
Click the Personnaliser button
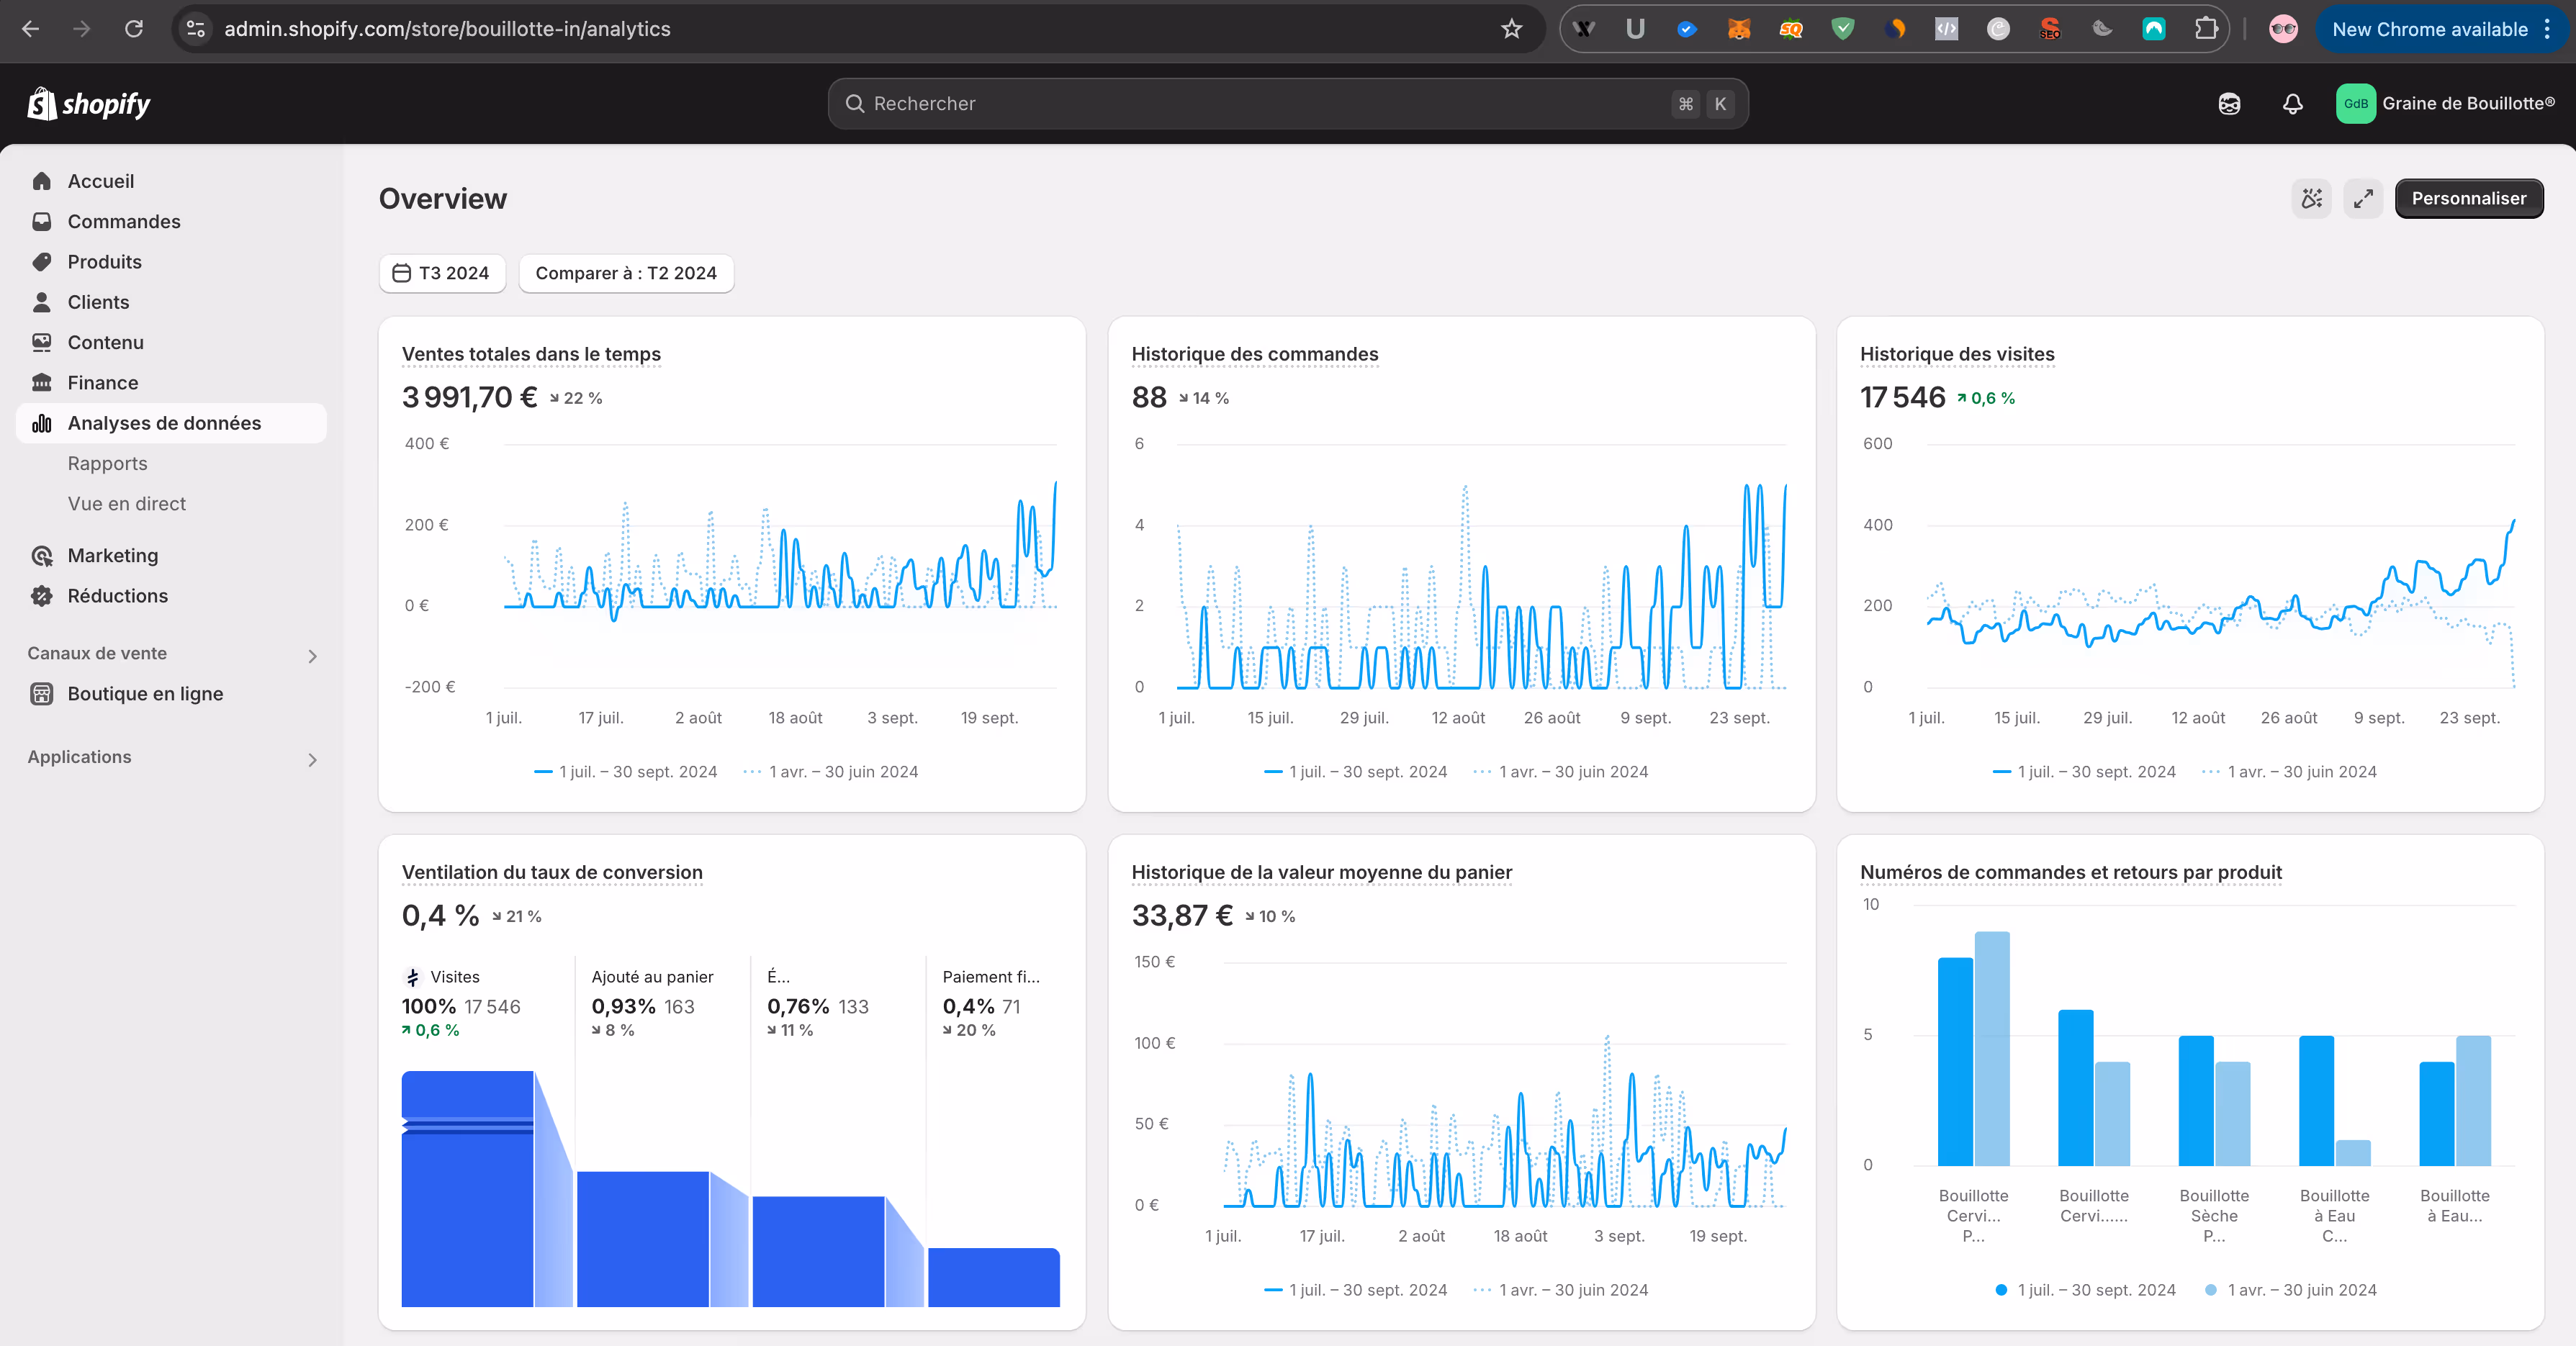2467,198
